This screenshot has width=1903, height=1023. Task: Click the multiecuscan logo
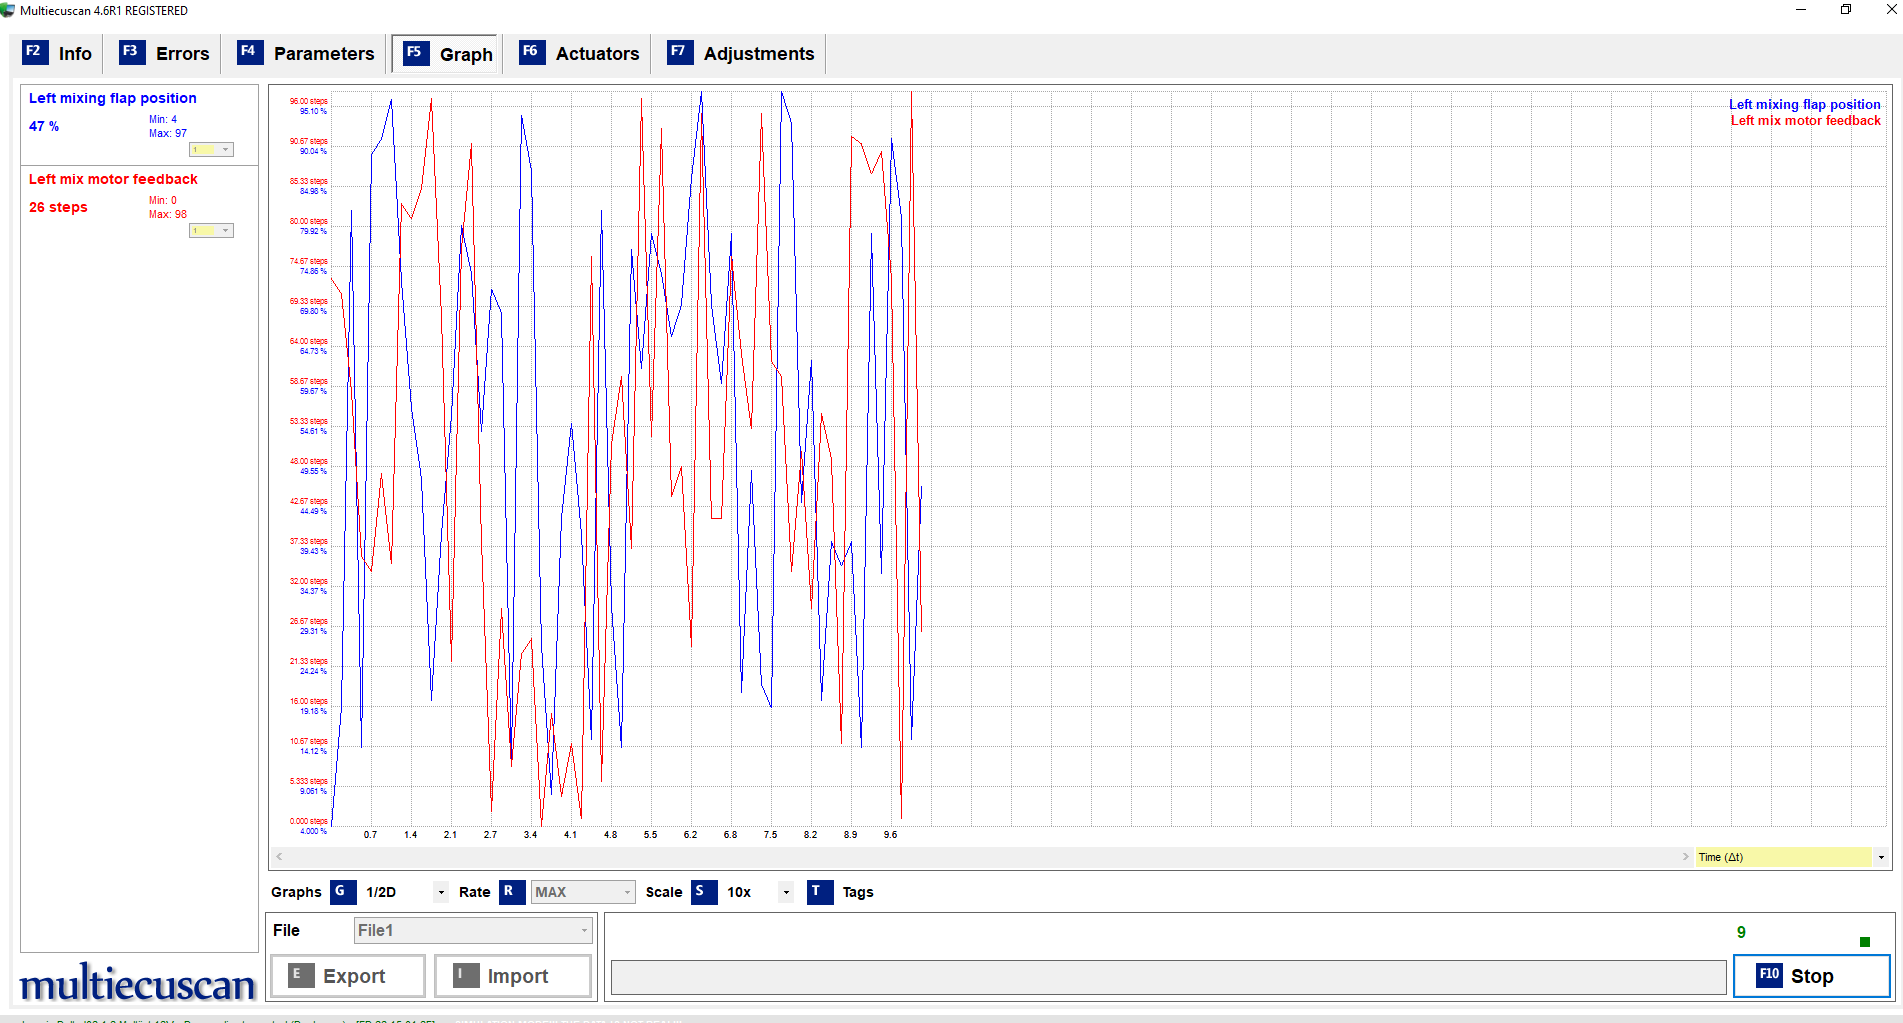137,983
